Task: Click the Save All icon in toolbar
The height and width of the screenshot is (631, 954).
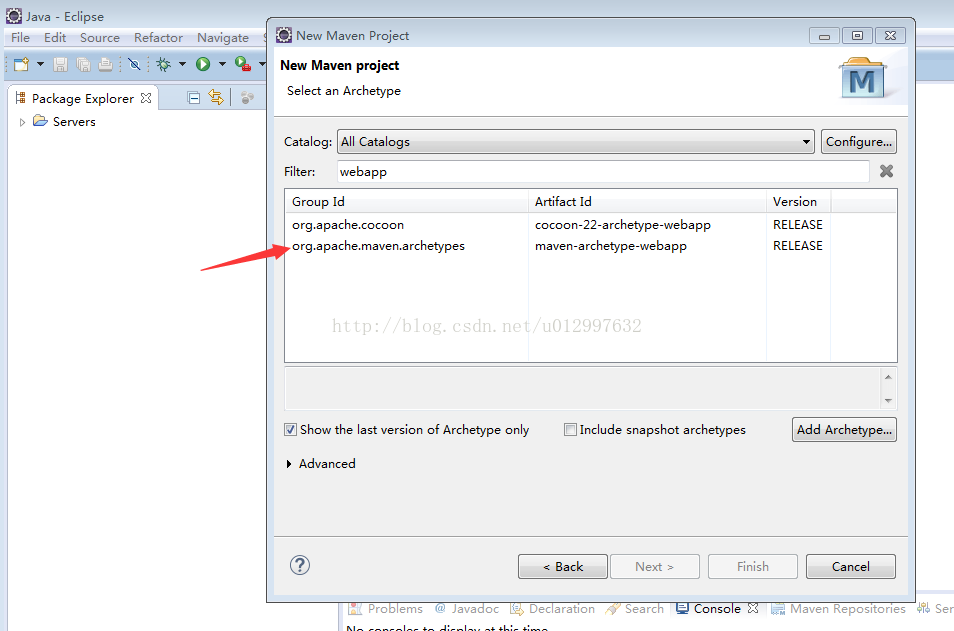Action: [83, 64]
